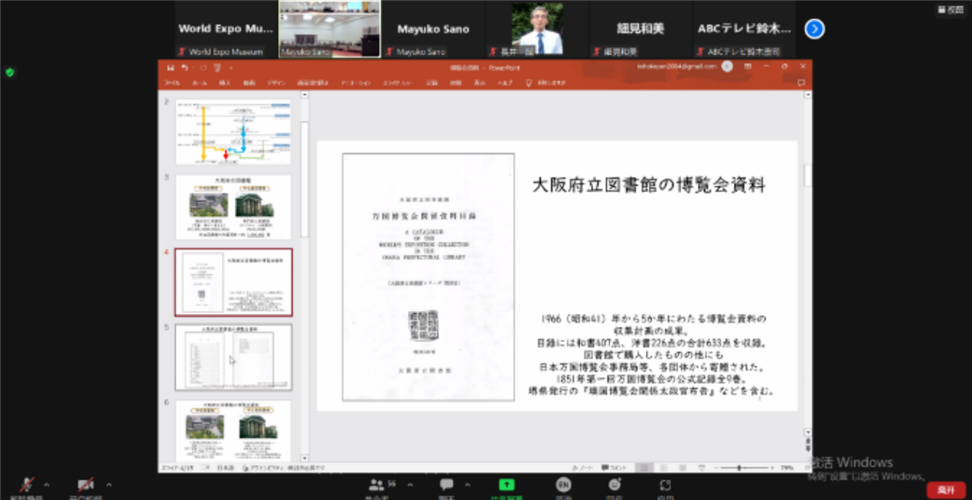Click the green encryption shield icon
Viewport: 972px width, 500px height.
point(10,72)
